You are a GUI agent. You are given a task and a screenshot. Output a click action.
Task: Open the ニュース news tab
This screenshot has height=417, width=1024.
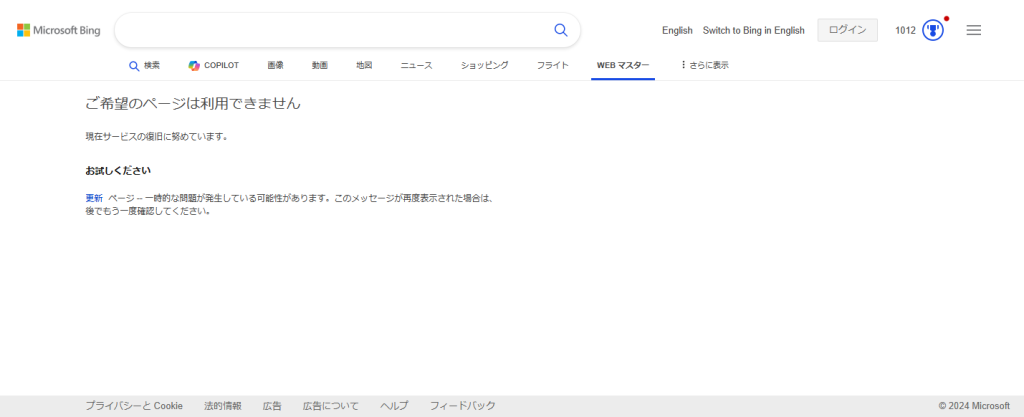pos(417,65)
